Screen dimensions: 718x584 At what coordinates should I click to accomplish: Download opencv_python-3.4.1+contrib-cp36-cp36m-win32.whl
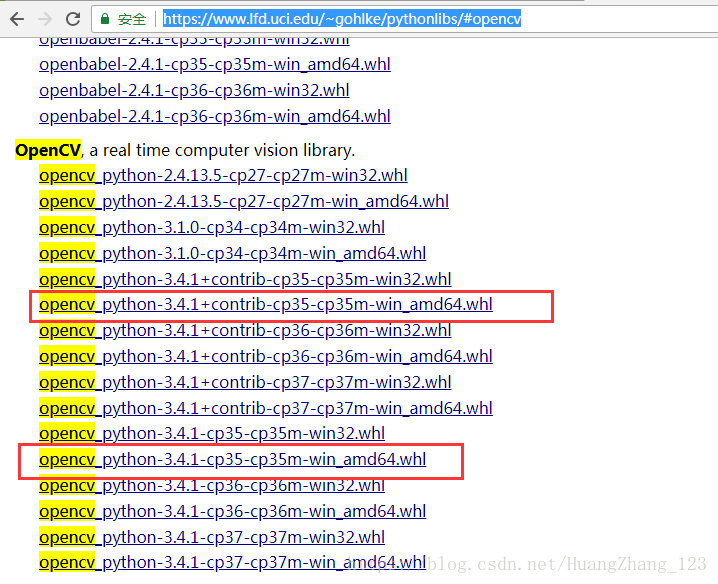245,331
